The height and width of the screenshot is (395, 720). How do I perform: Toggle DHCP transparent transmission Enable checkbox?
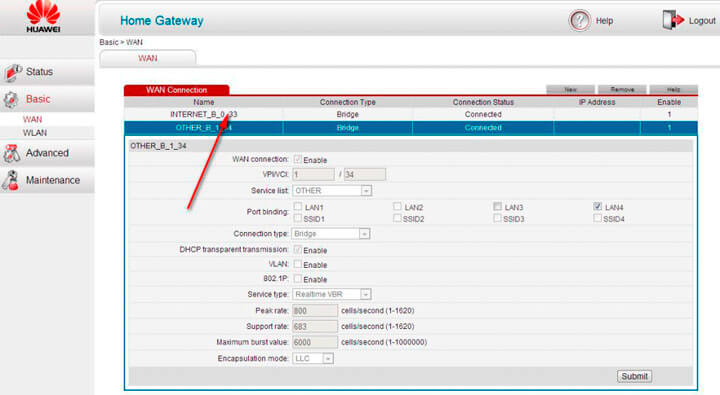point(298,250)
